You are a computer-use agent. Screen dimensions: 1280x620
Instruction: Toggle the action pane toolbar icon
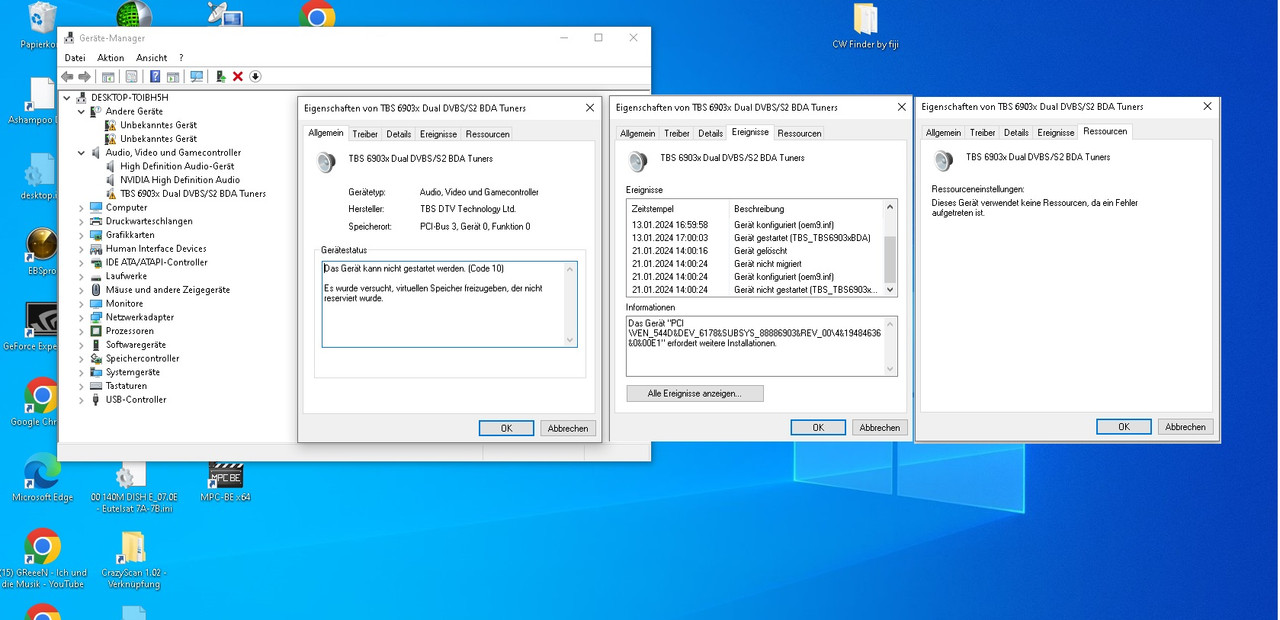point(172,77)
